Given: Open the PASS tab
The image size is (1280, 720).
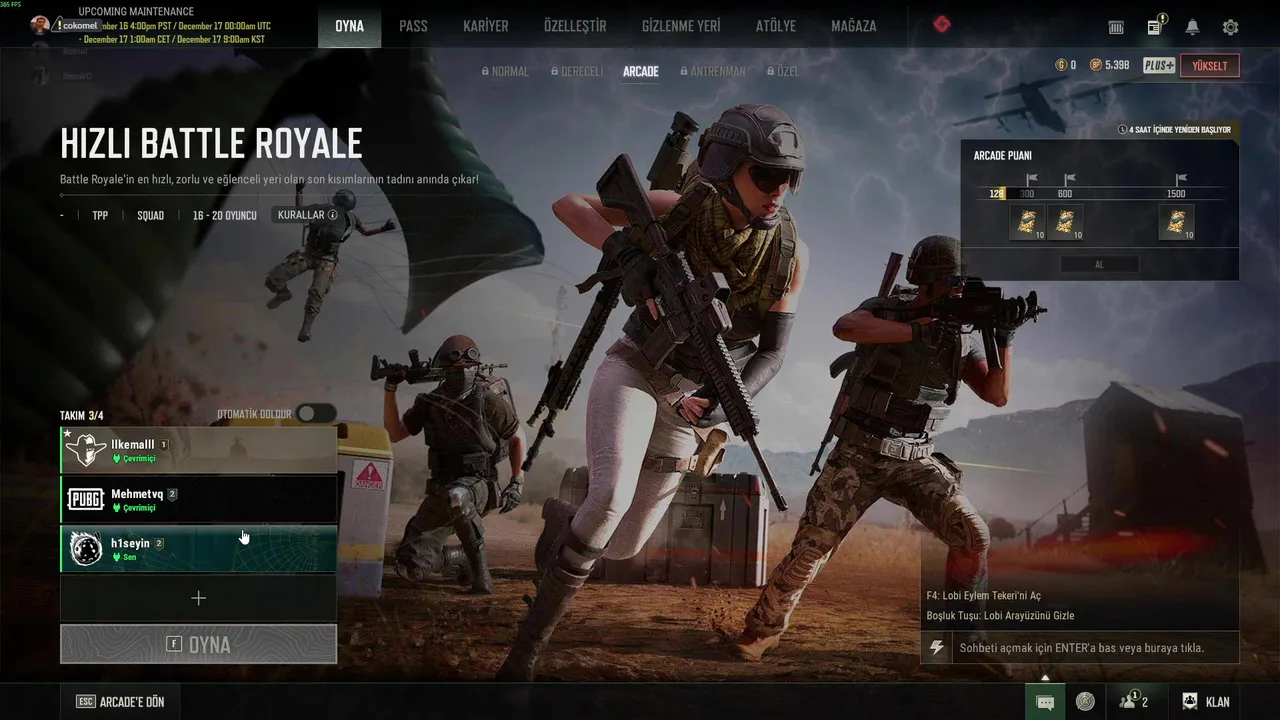Looking at the screenshot, I should coord(413,26).
